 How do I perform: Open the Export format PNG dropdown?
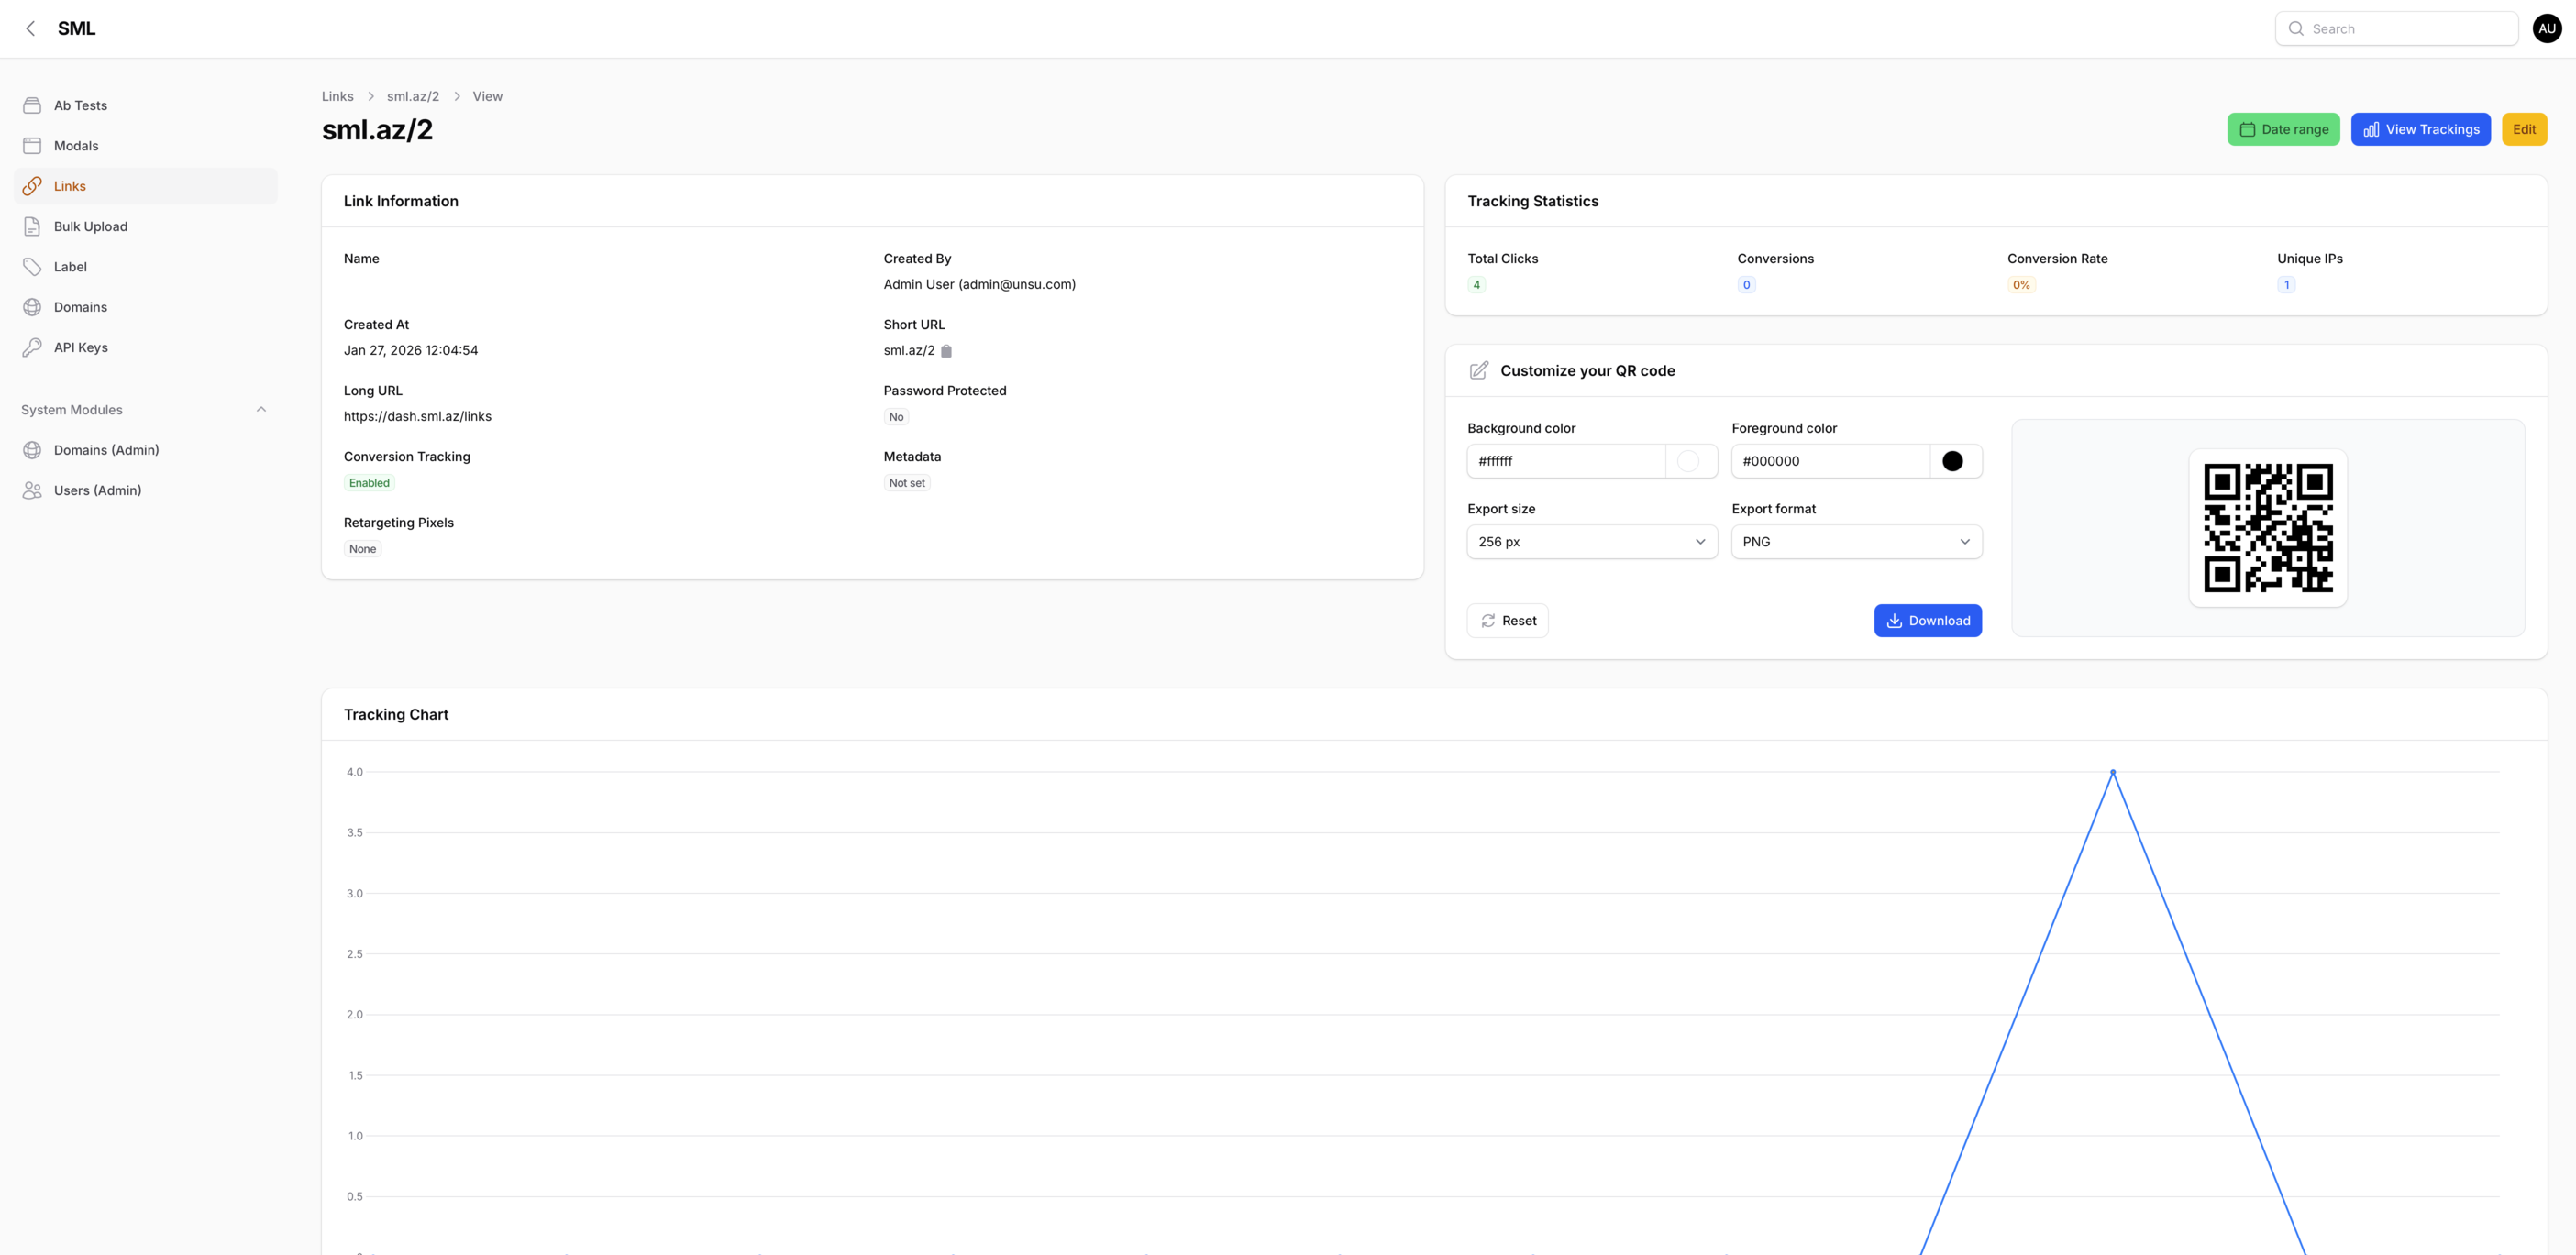(1855, 542)
